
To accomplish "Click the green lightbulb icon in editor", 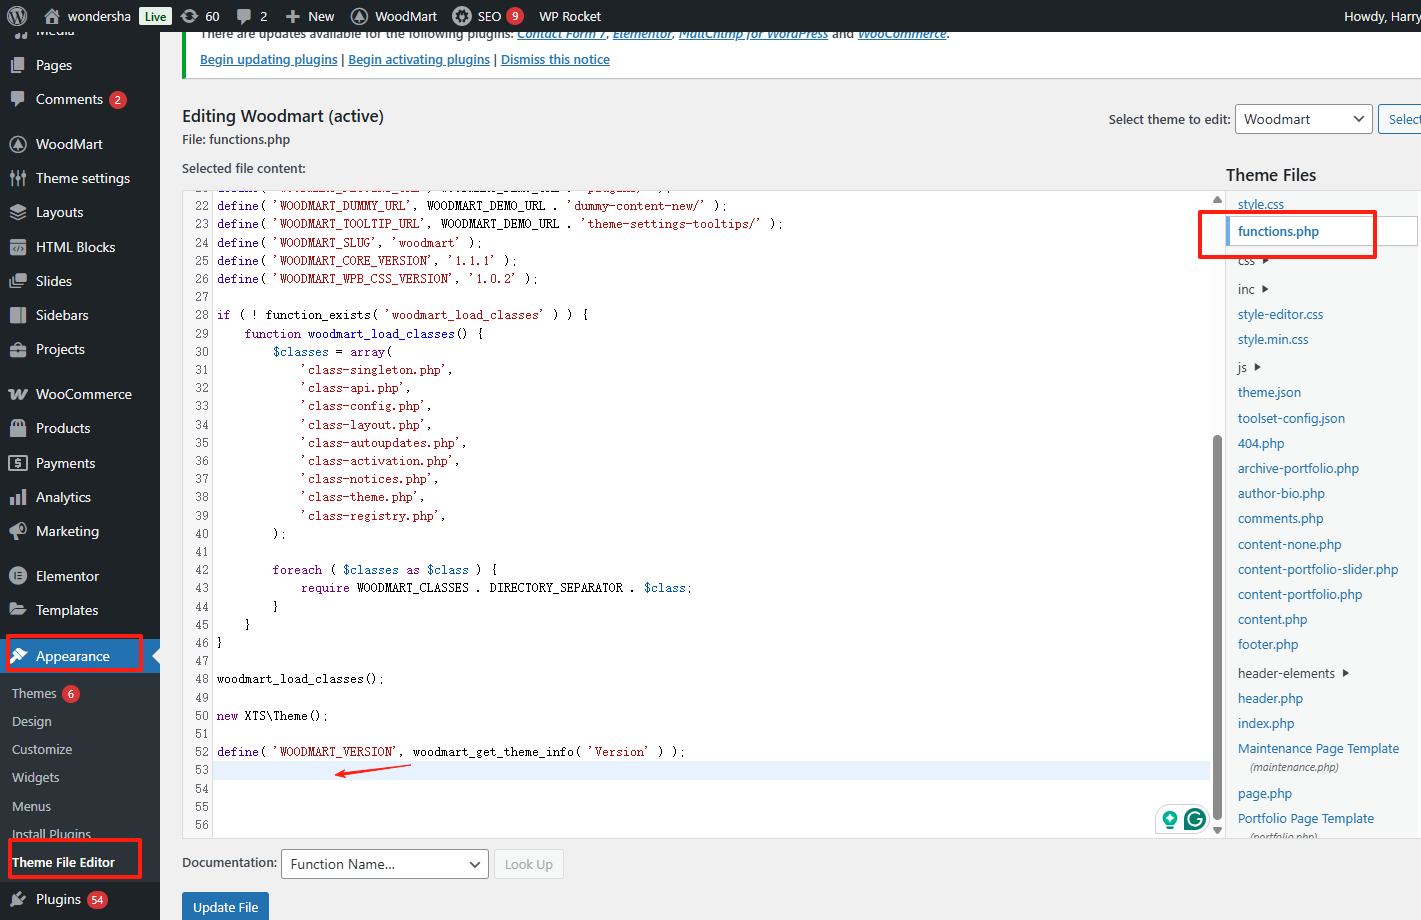I will [1169, 819].
